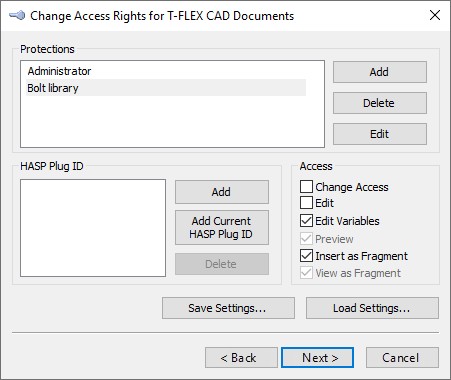The width and height of the screenshot is (451, 380).
Task: Click the key icon in title bar
Action: click(17, 16)
